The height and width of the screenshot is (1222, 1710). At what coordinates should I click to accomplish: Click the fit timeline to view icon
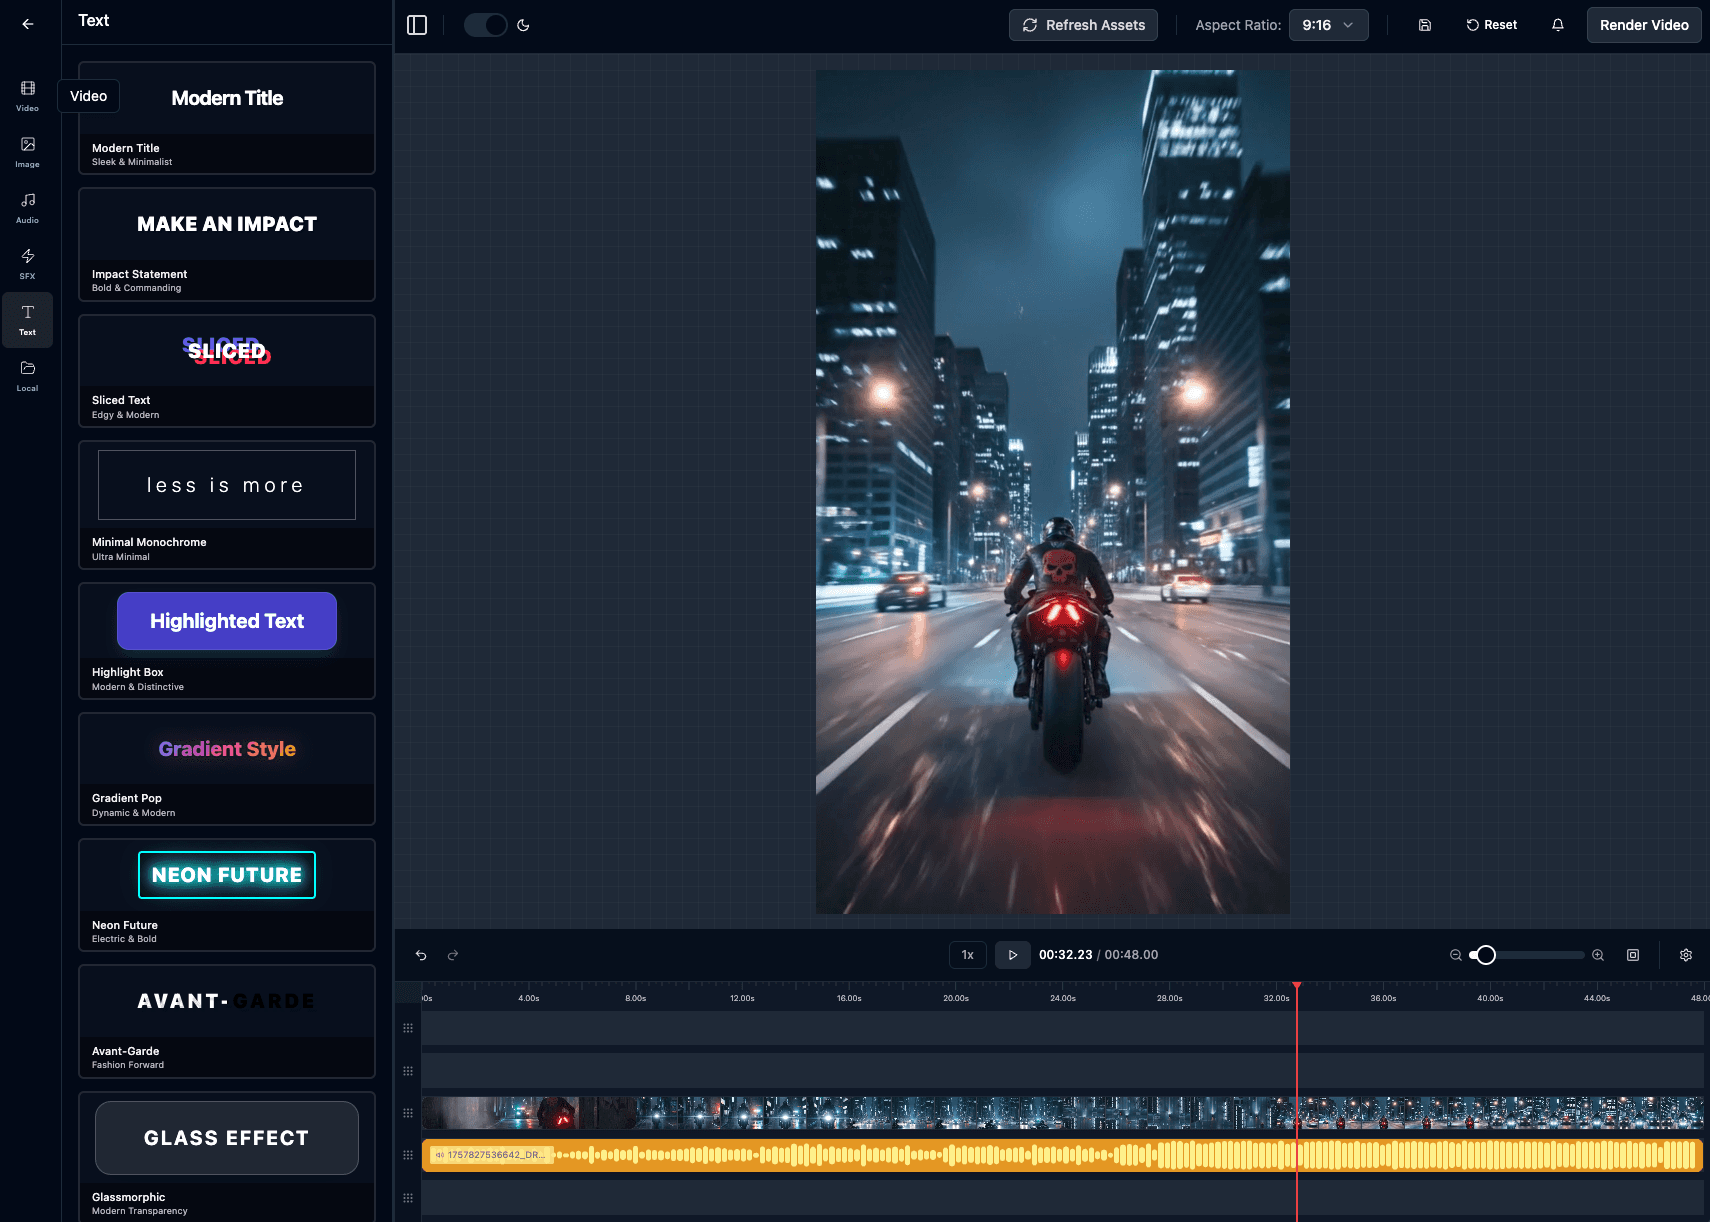pos(1633,955)
